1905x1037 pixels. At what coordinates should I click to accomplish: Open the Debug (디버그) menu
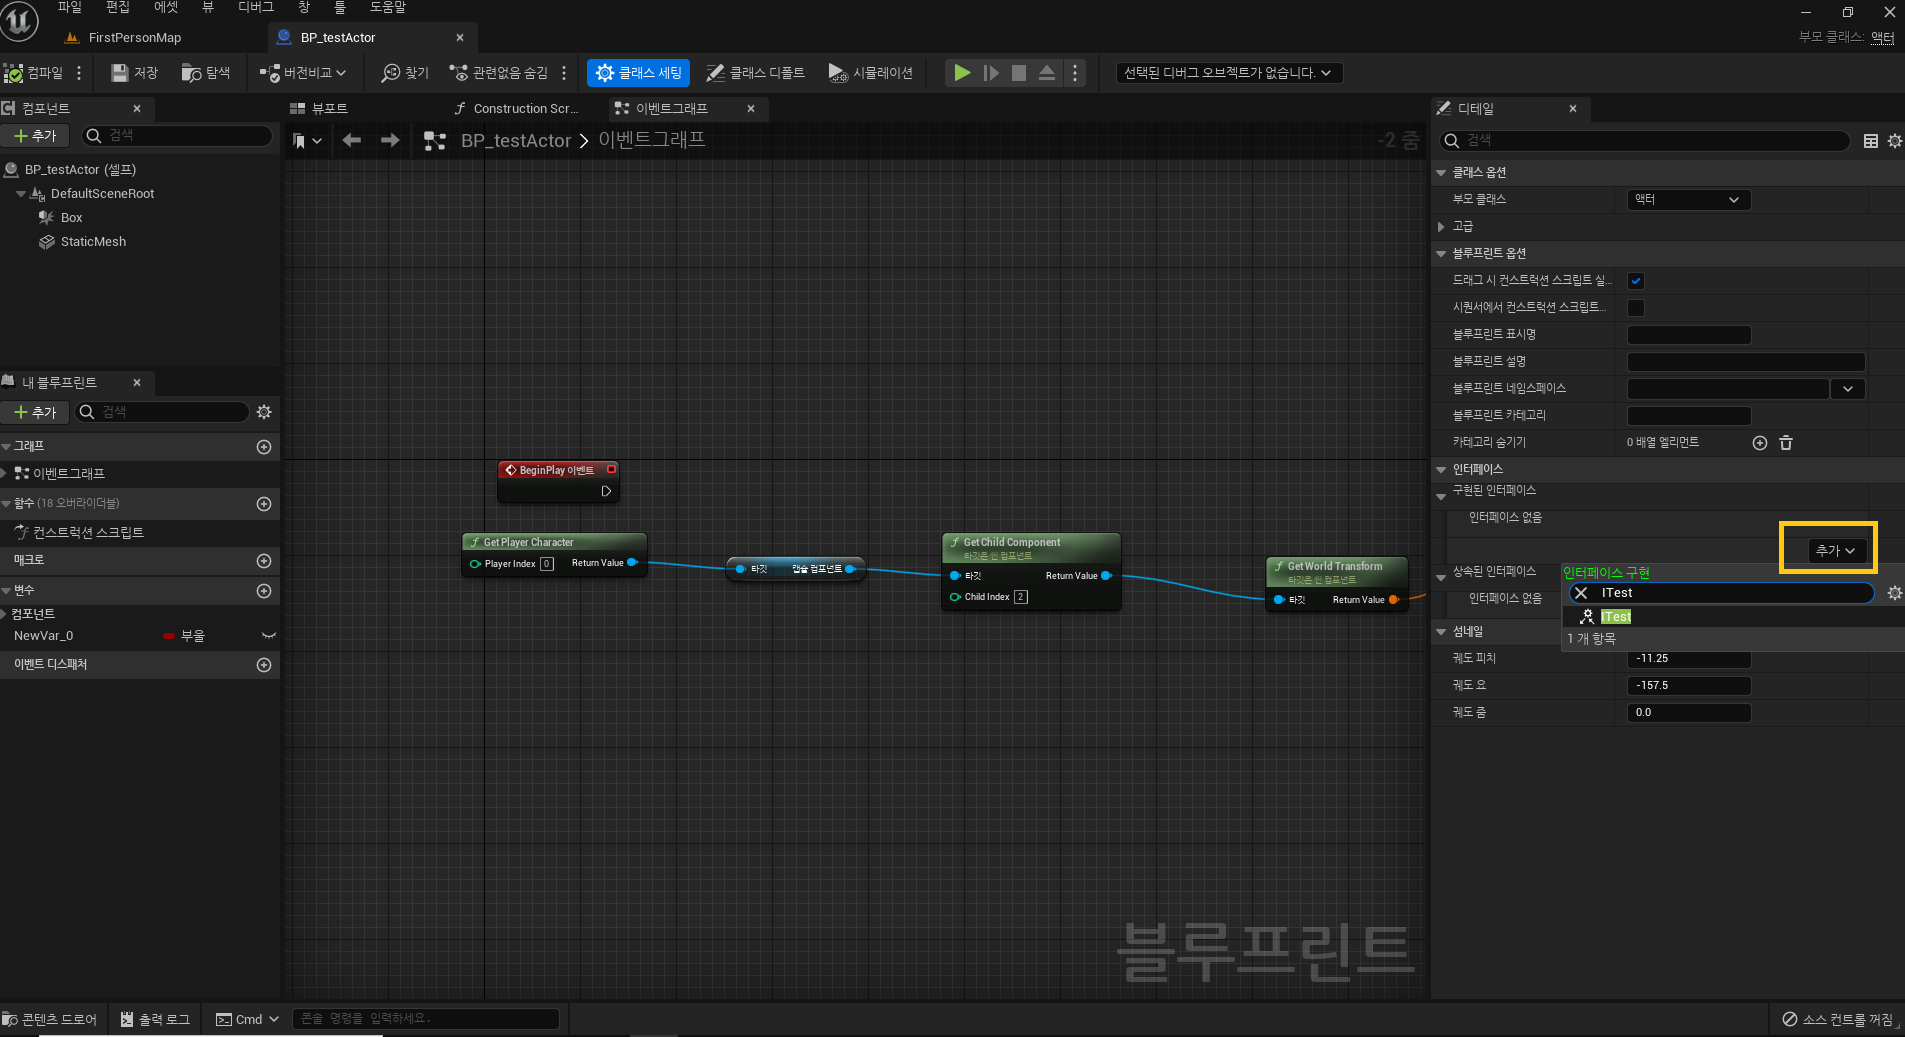[x=256, y=7]
